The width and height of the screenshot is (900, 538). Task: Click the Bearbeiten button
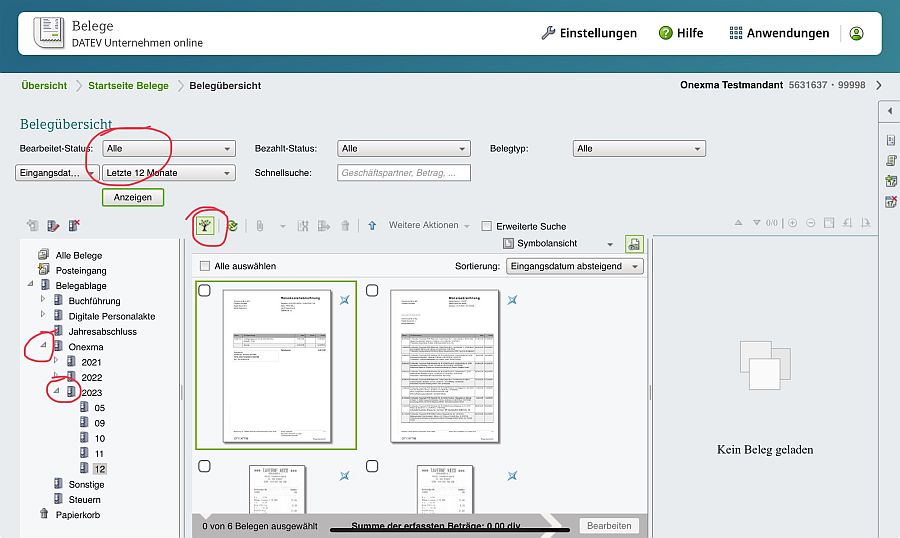pos(609,526)
